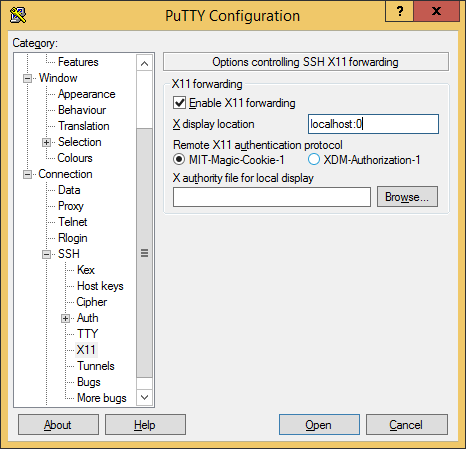
Task: Collapse the Window tree node
Action: pyautogui.click(x=27, y=79)
